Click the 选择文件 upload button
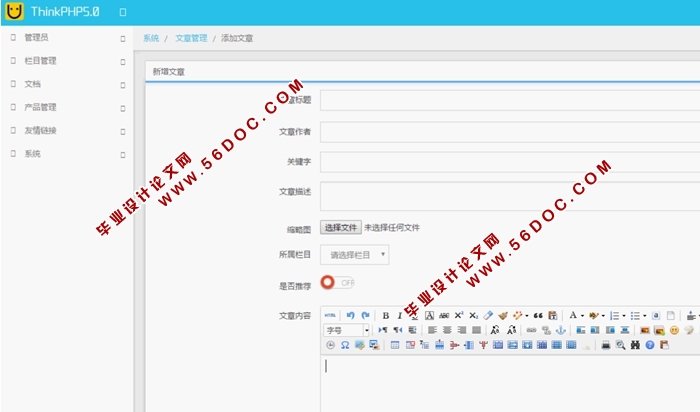700x412 pixels. click(x=341, y=228)
